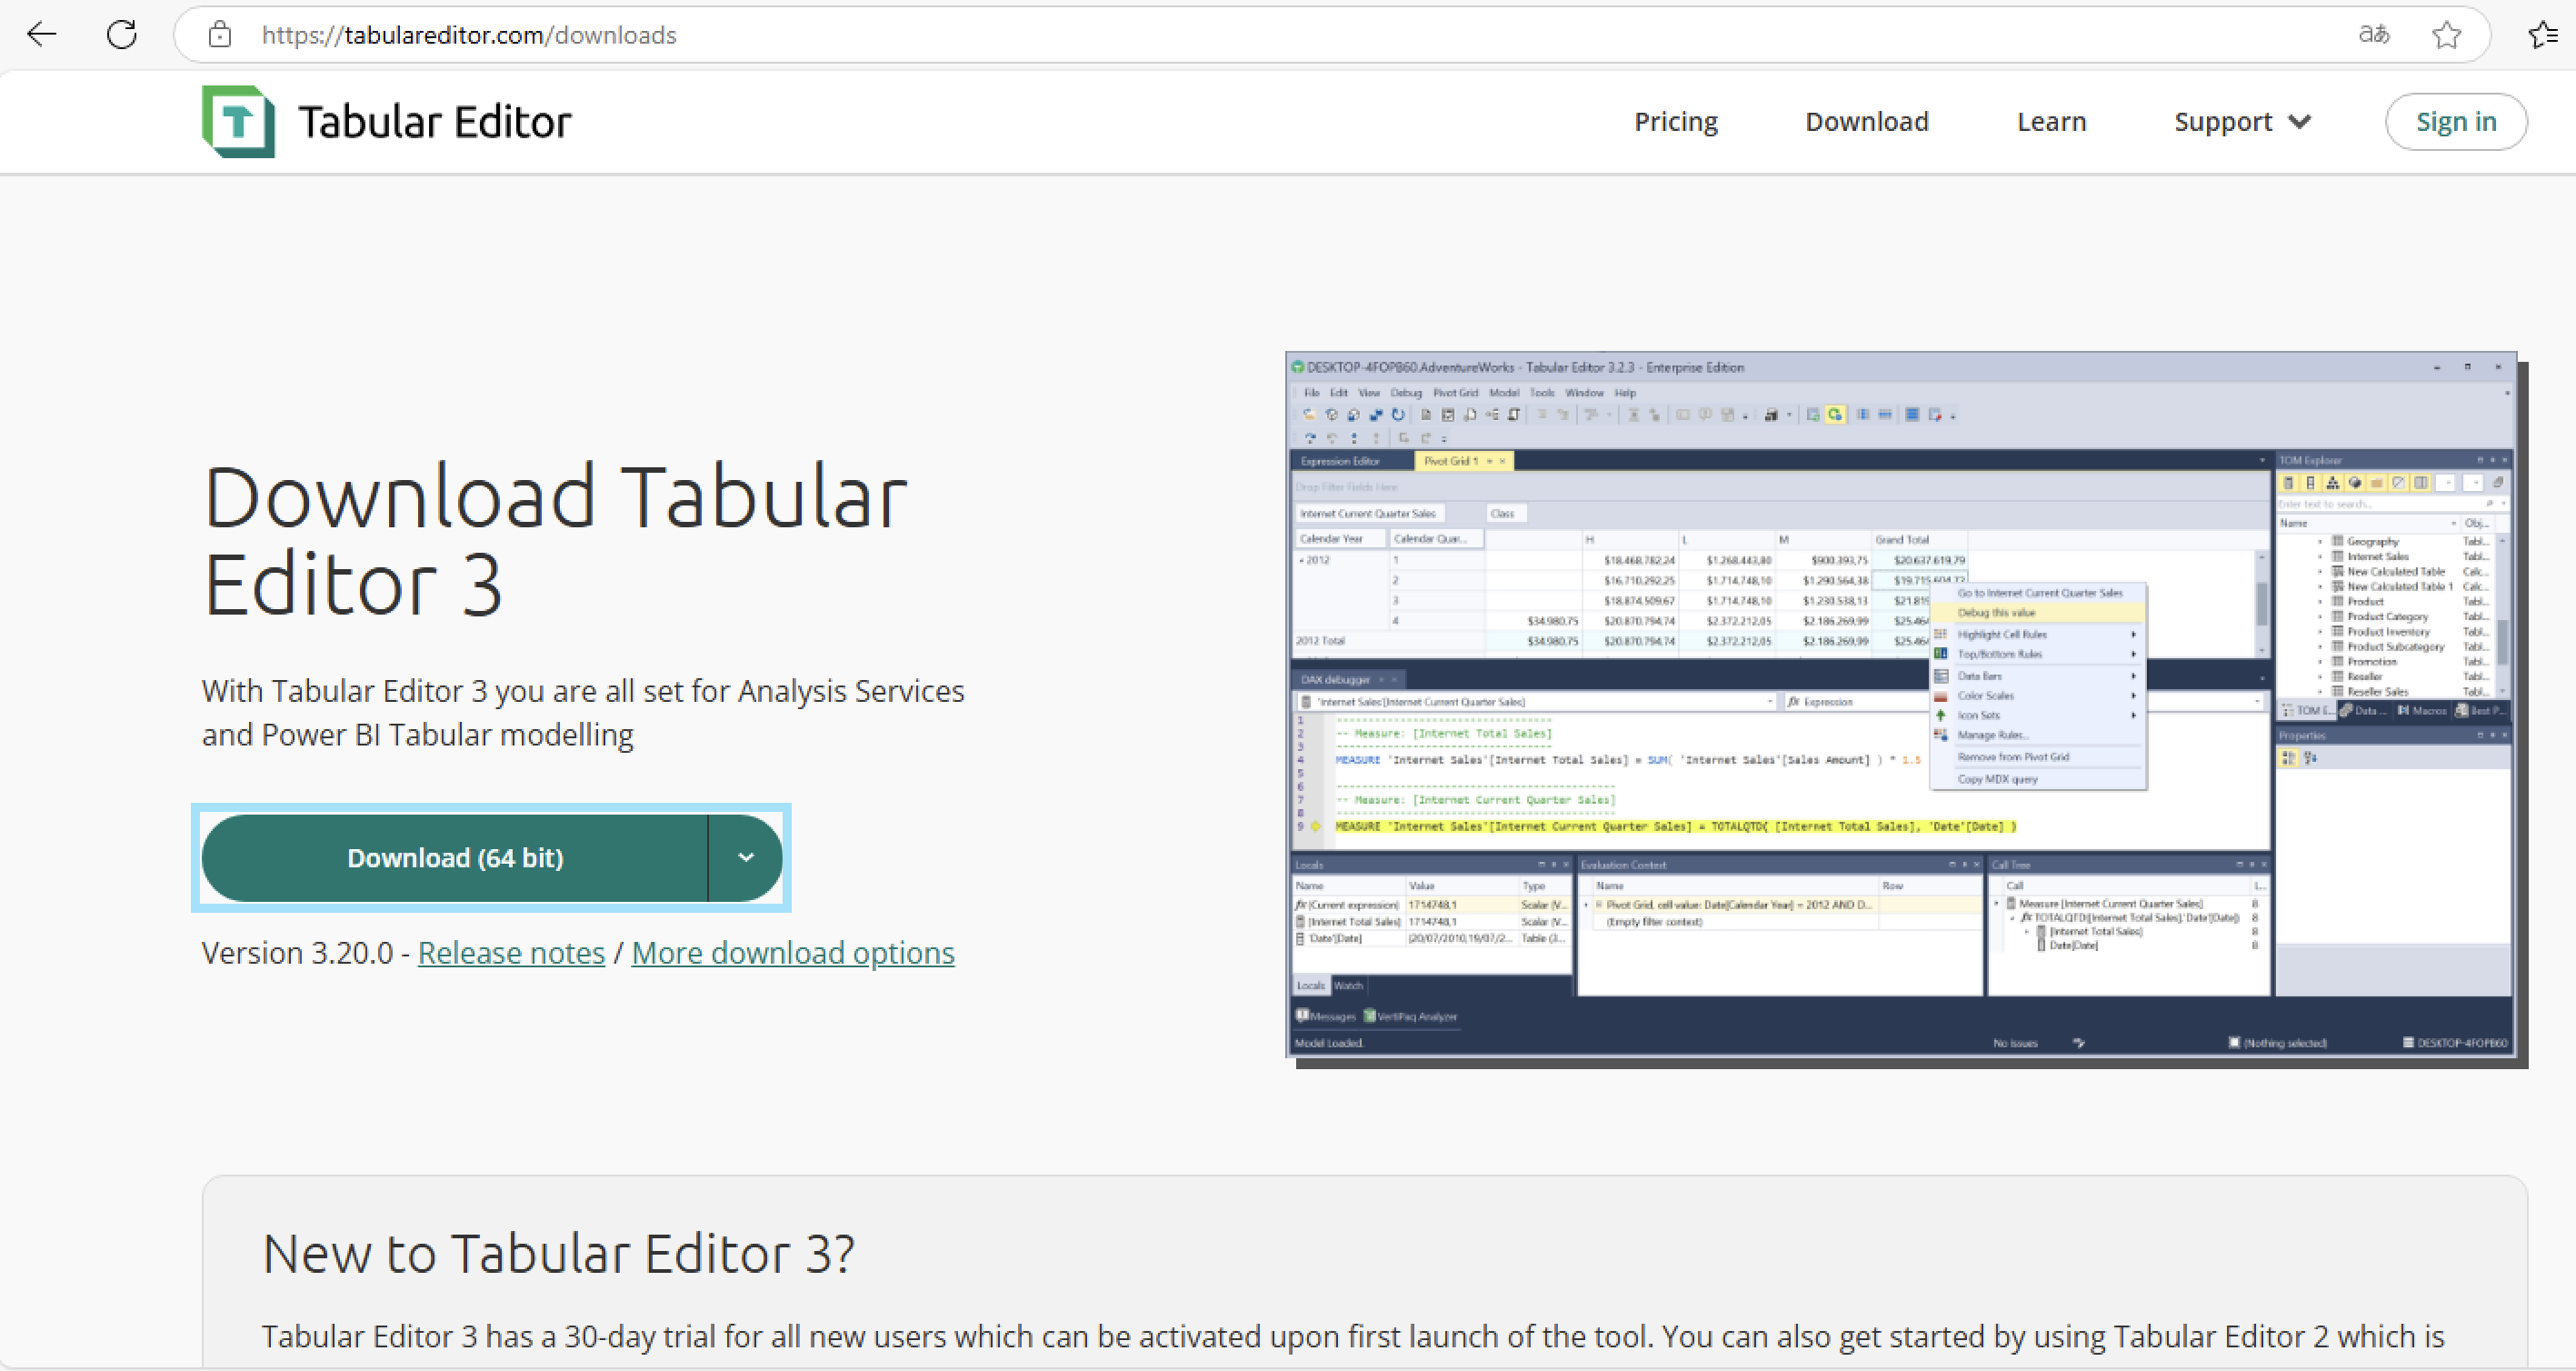
Task: Expand download options arrow beside Download button
Action: point(746,858)
